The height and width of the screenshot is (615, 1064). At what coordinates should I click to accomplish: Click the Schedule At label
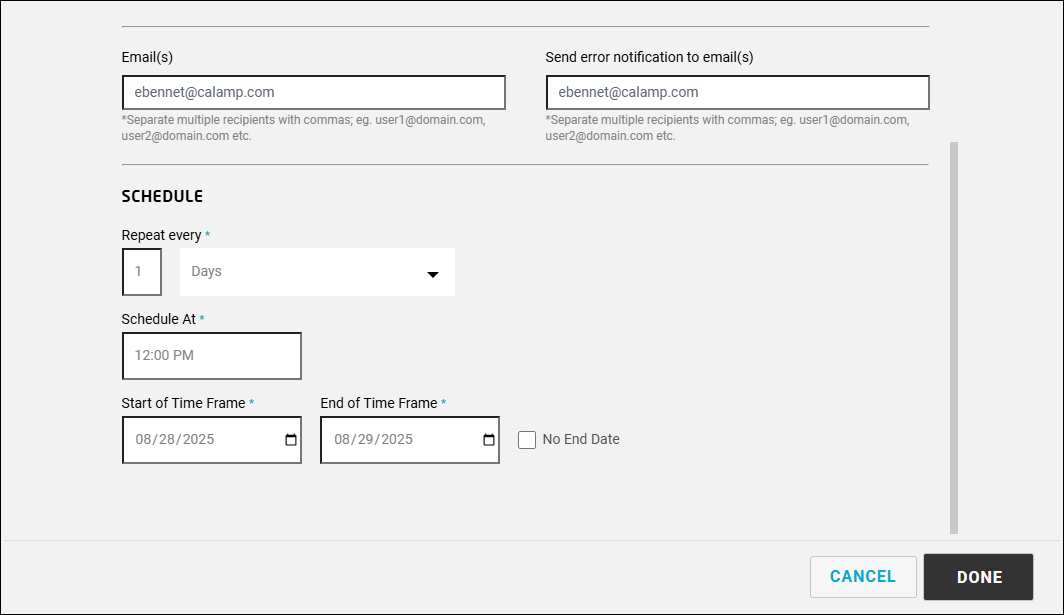(x=159, y=319)
